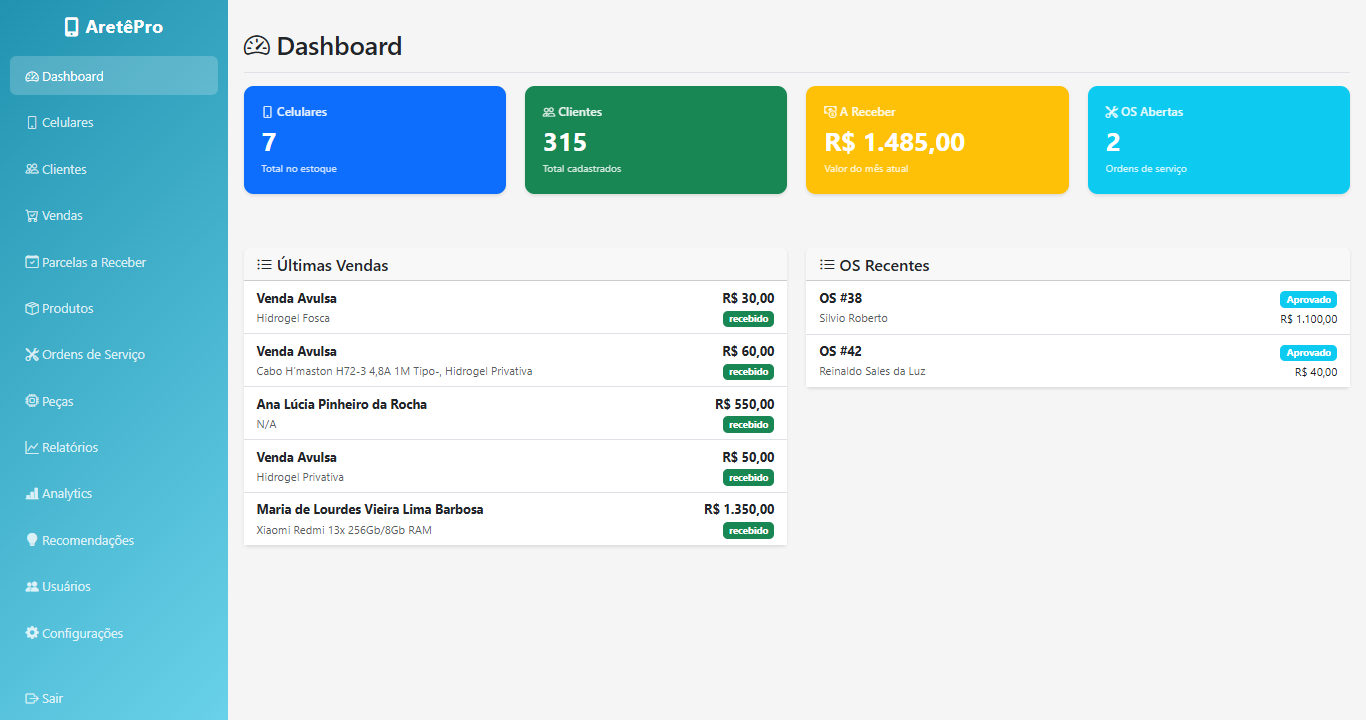Viewport: 1366px width, 720px height.
Task: Open Analytics via the bar-chart icon
Action: (x=30, y=493)
